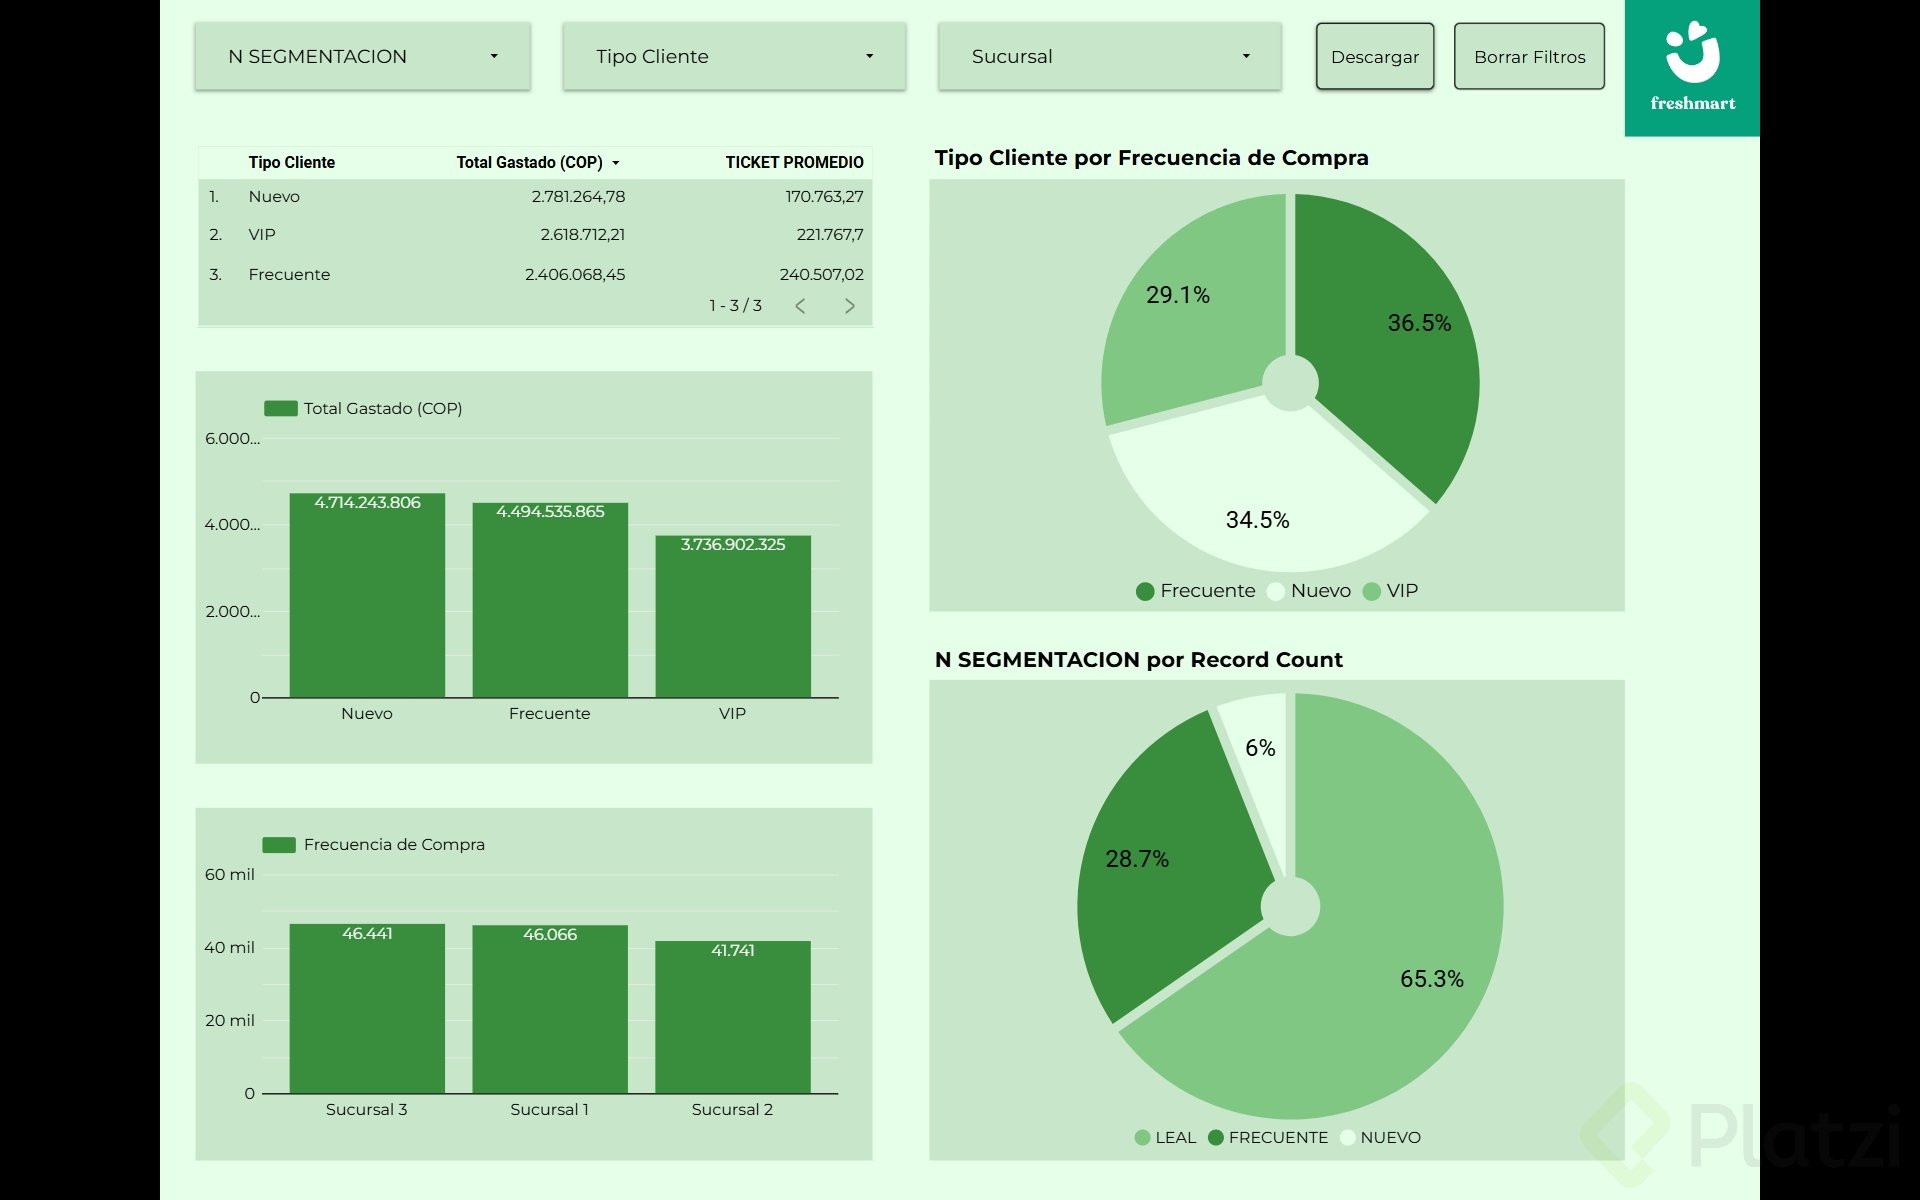
Task: Sort table by TICKET PROMEDIO column header
Action: pyautogui.click(x=794, y=163)
